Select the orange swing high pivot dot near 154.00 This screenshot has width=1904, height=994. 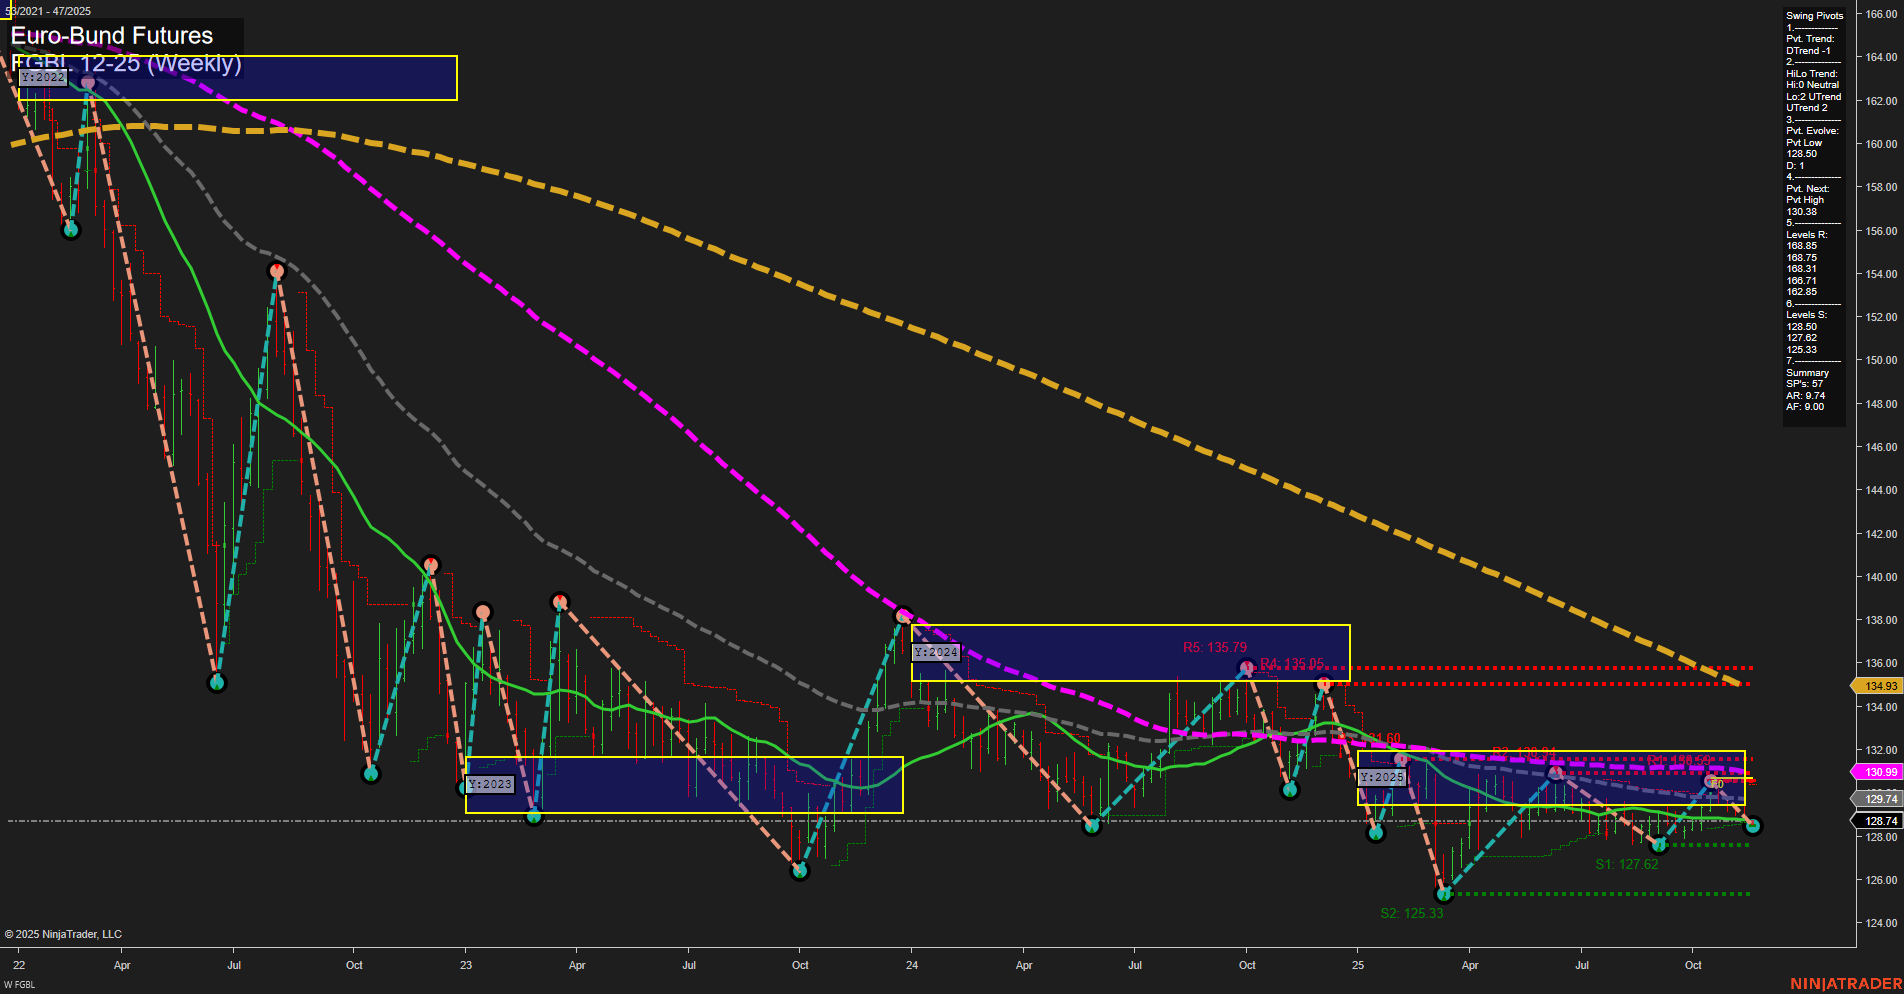tap(277, 270)
